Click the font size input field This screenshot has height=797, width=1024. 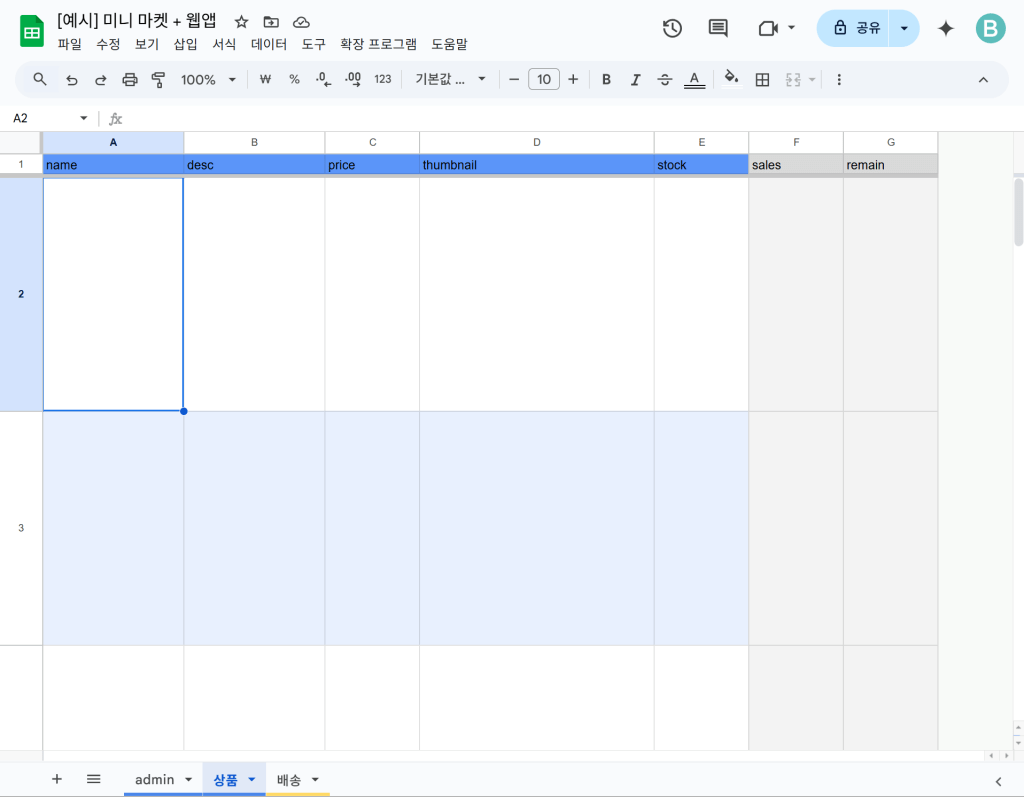point(543,80)
